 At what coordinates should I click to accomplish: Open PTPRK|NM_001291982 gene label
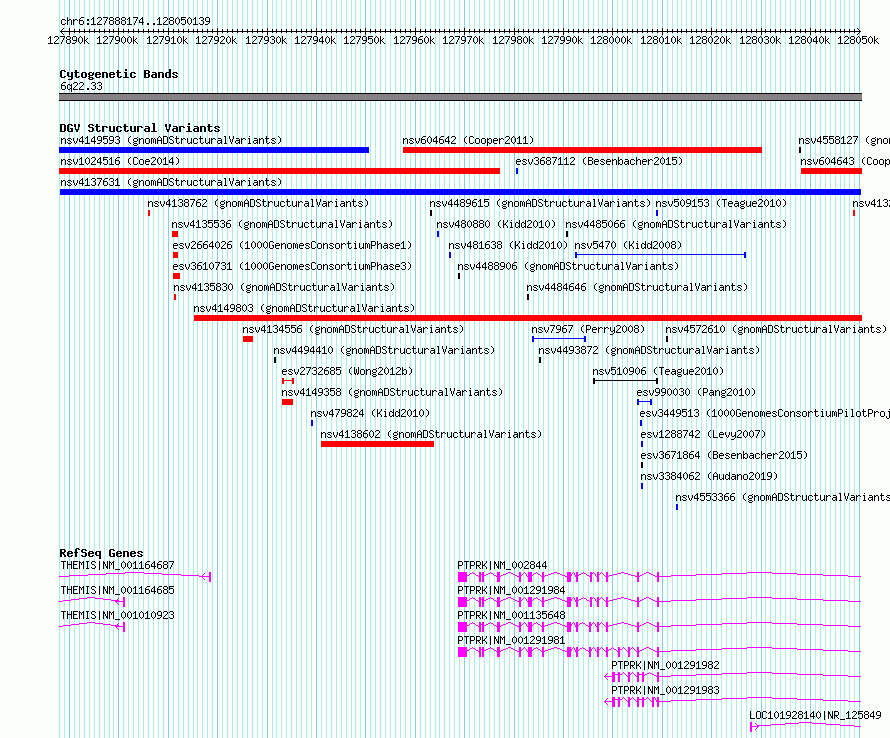[665, 665]
